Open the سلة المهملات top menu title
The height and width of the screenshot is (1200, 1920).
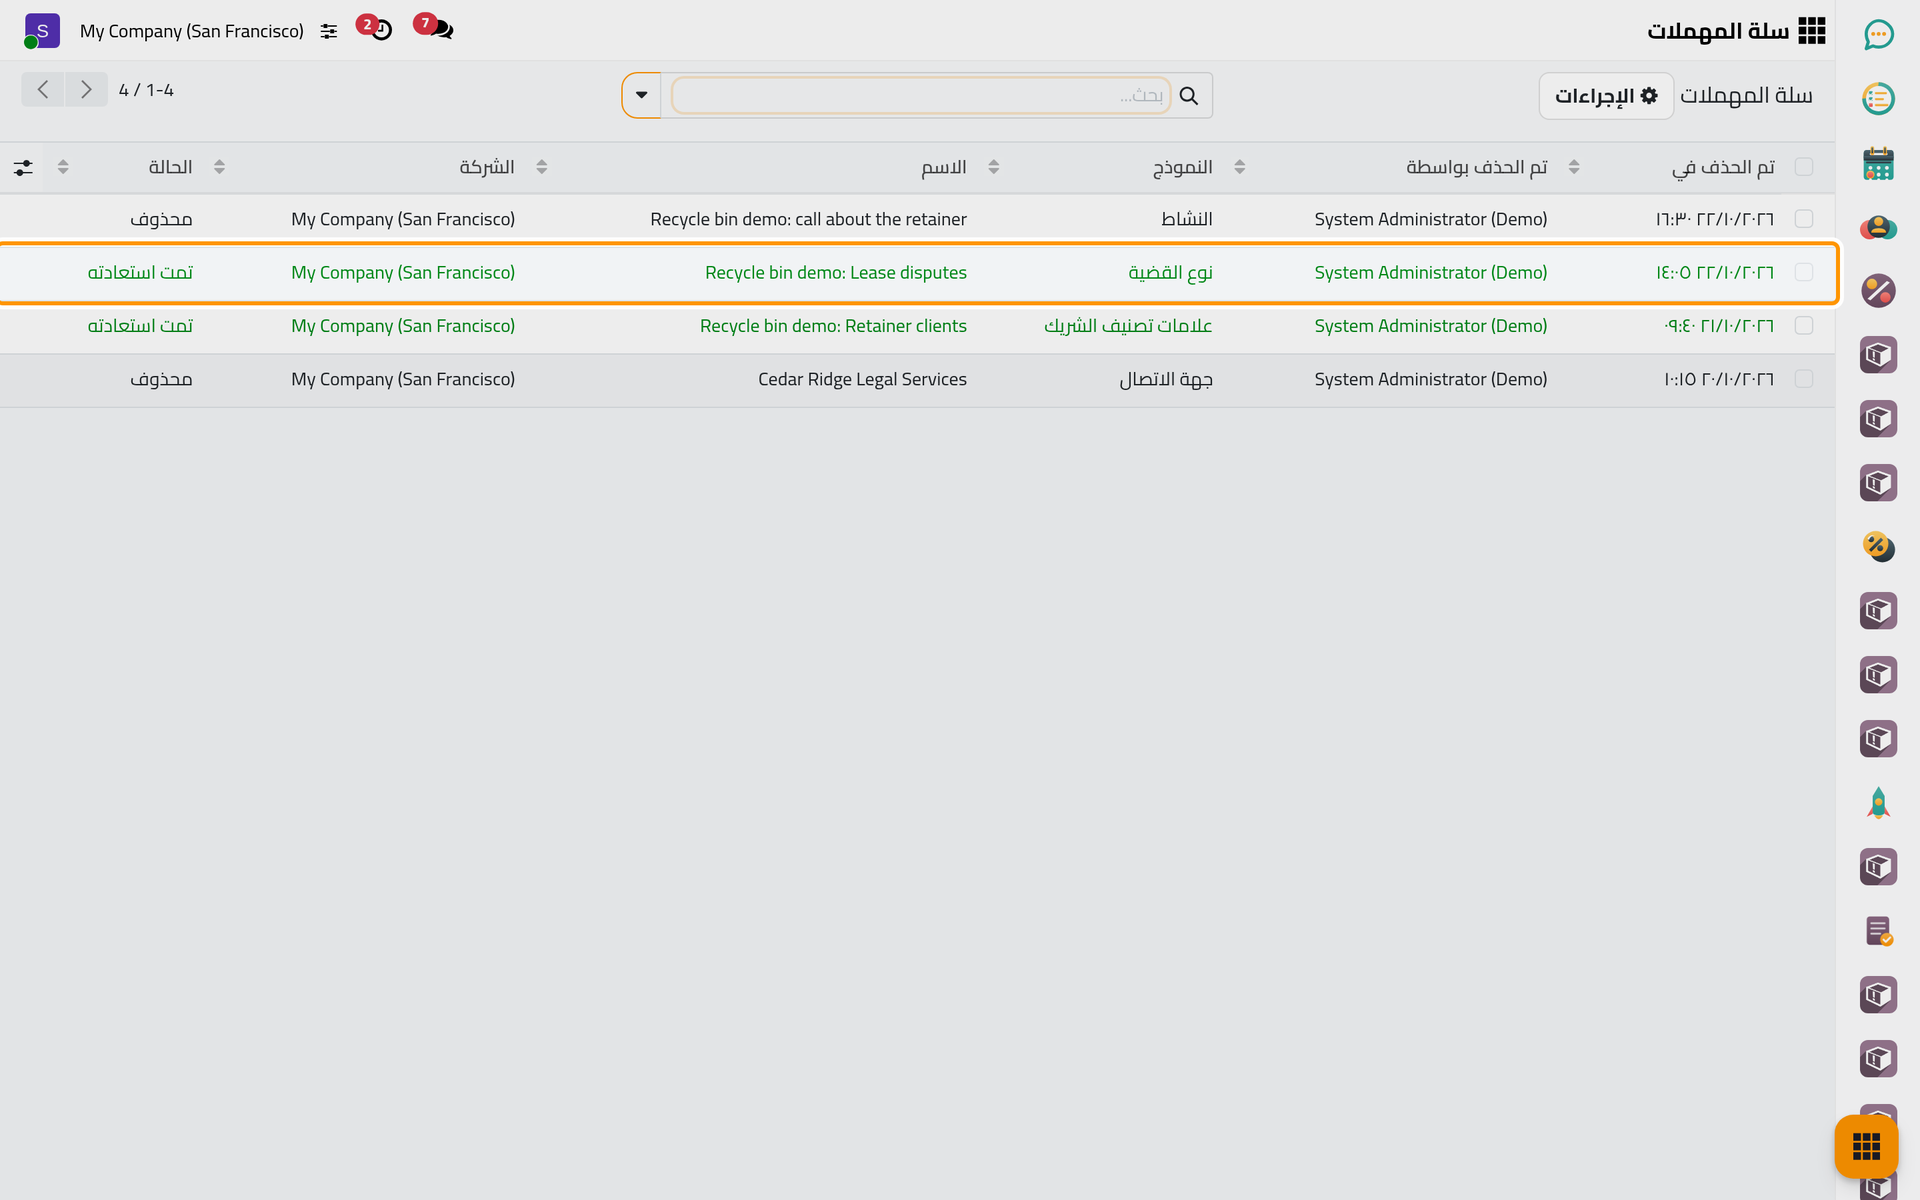pyautogui.click(x=1718, y=31)
